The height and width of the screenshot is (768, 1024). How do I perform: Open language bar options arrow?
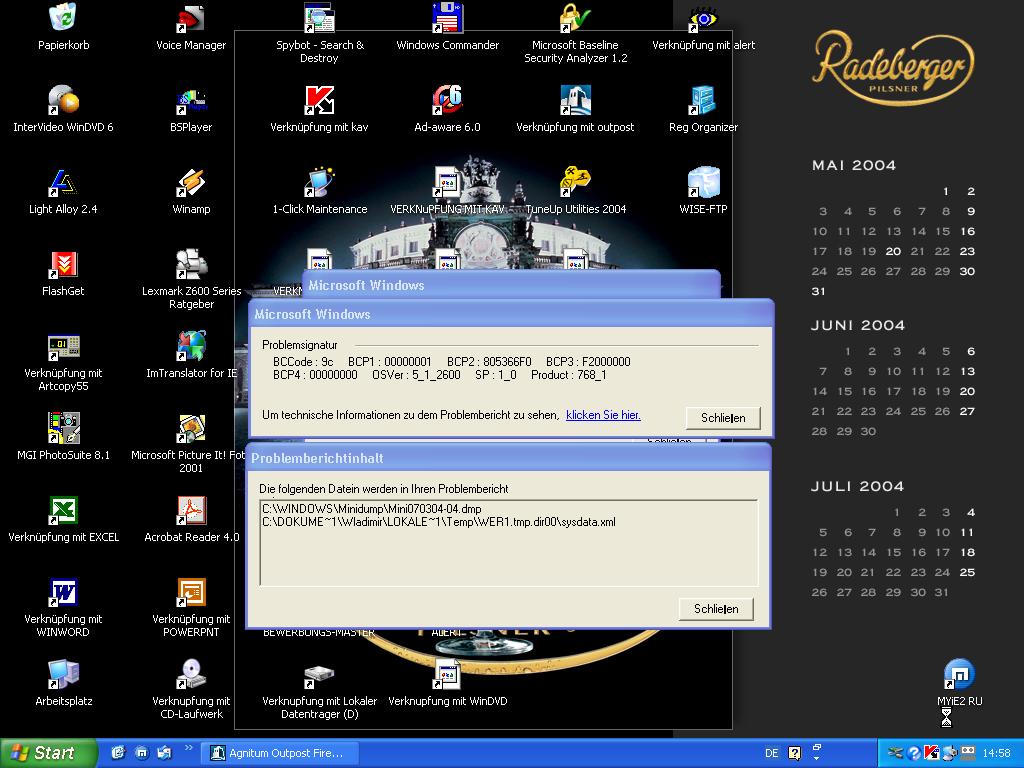click(816, 758)
